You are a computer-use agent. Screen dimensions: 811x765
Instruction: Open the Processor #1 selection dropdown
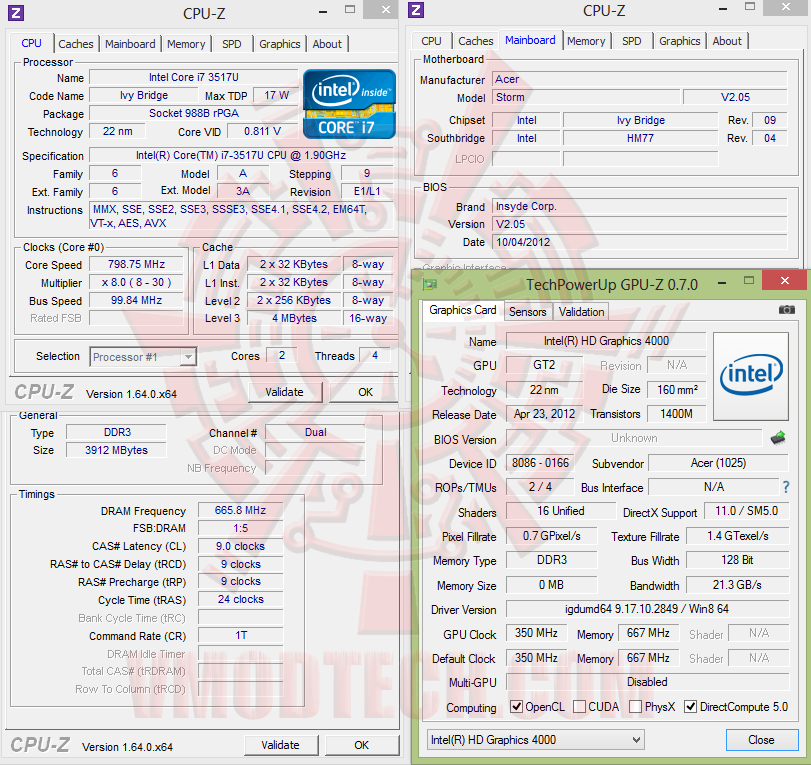coord(143,357)
